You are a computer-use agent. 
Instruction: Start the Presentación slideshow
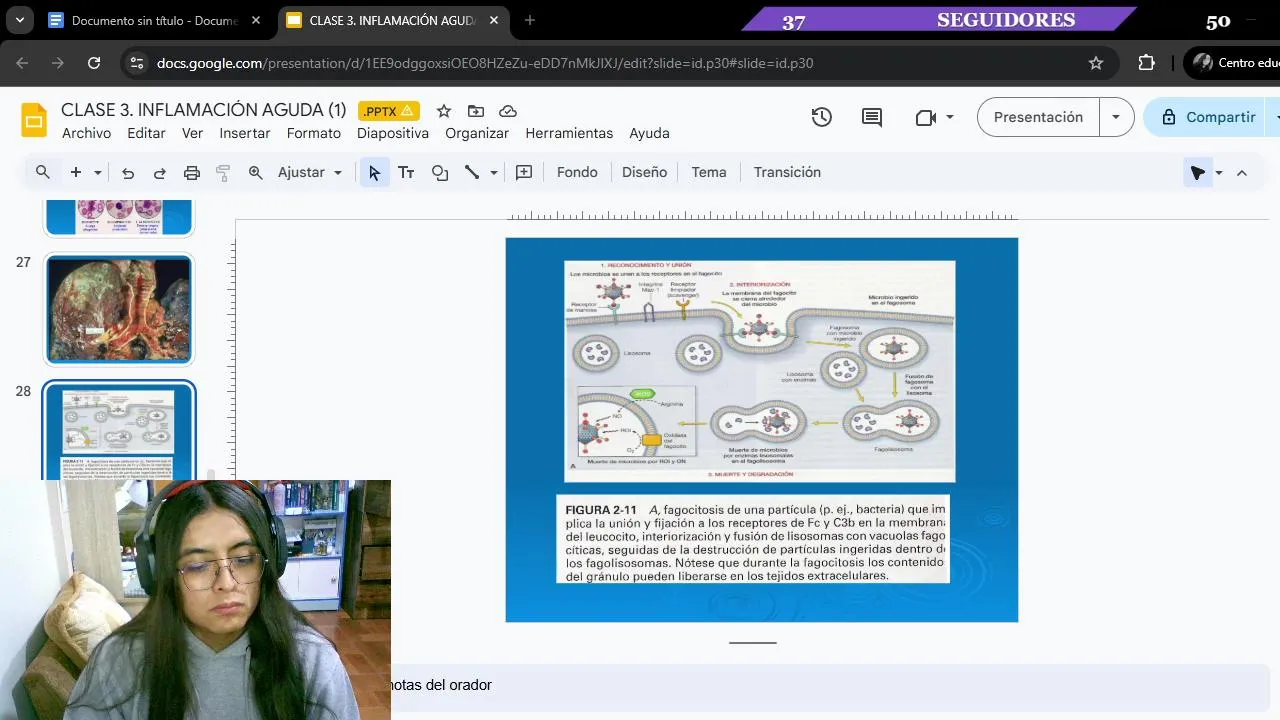[x=1038, y=117]
